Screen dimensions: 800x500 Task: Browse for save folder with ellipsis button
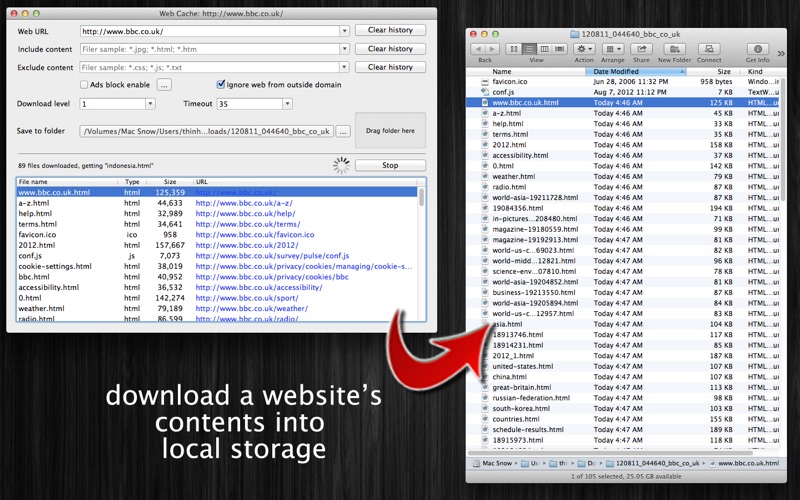(x=343, y=132)
